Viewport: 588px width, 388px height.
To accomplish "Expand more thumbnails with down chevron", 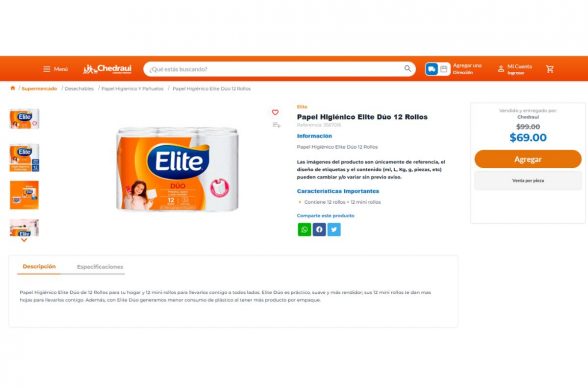I will coord(24,240).
